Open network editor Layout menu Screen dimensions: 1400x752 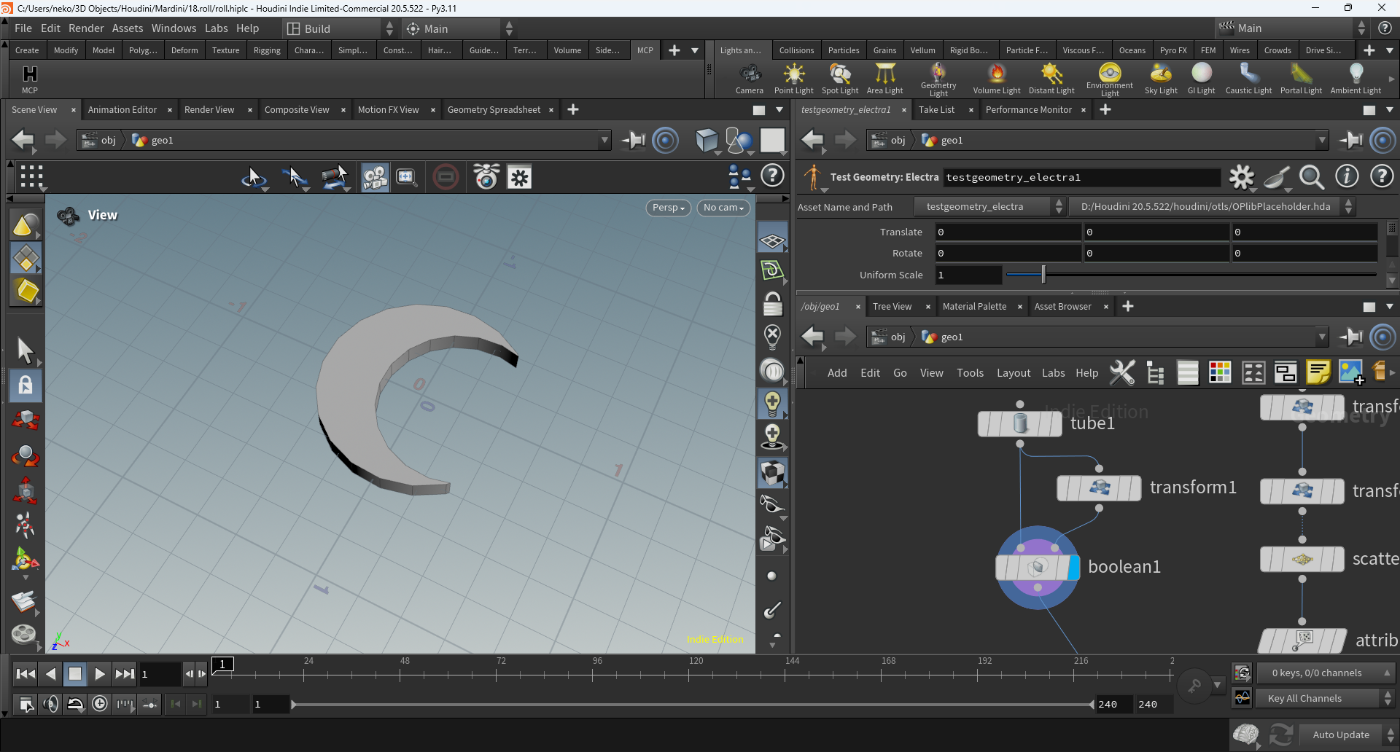point(1013,373)
